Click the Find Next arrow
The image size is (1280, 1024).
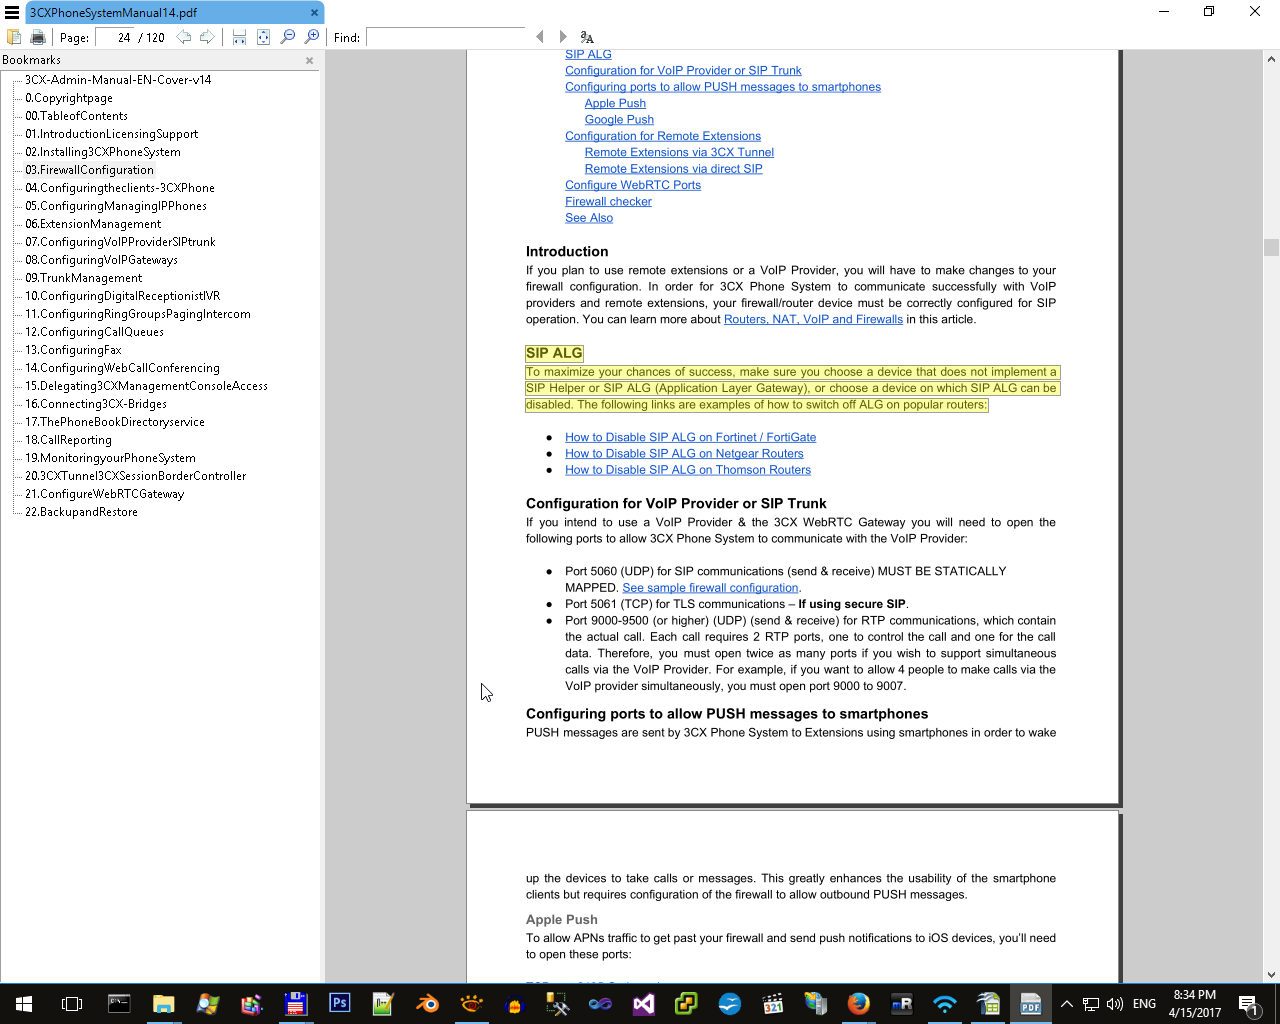[563, 37]
